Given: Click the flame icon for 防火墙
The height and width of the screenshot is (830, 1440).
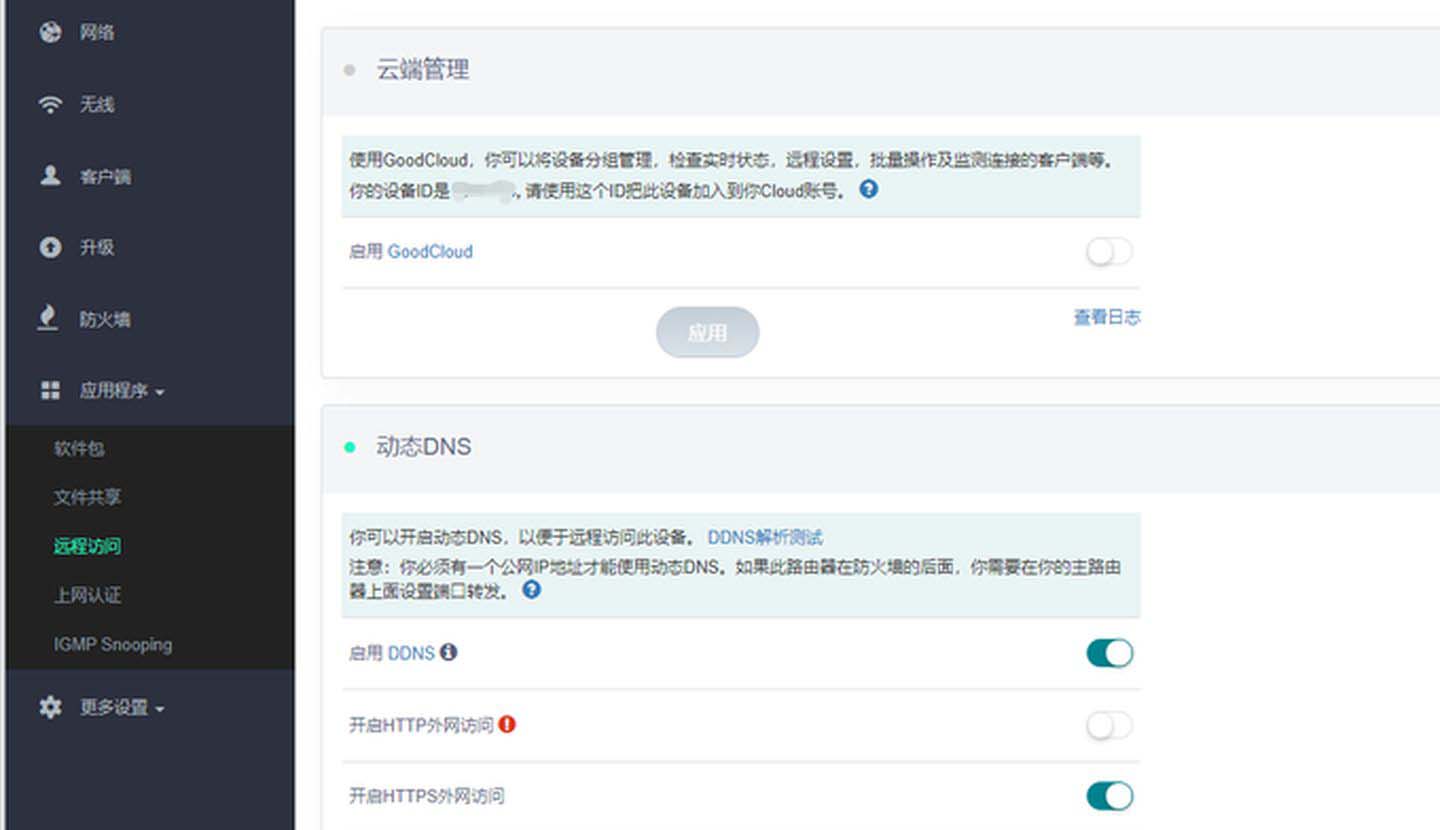Looking at the screenshot, I should click(48, 318).
